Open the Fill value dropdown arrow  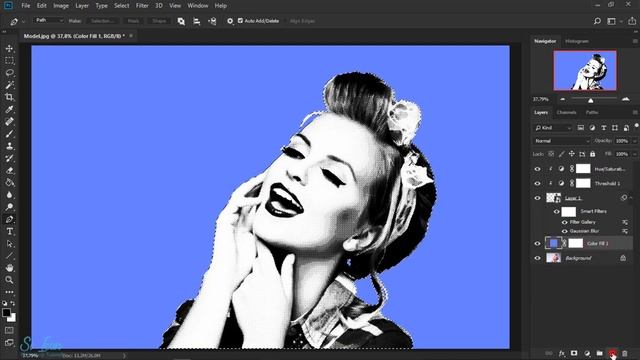point(634,154)
